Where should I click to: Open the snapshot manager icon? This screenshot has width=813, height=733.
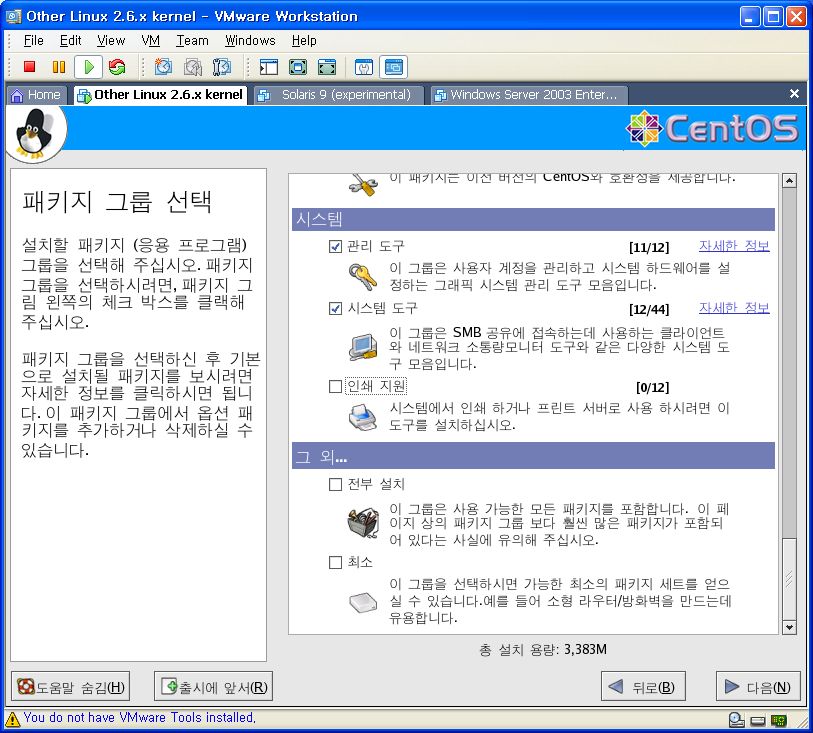(222, 67)
